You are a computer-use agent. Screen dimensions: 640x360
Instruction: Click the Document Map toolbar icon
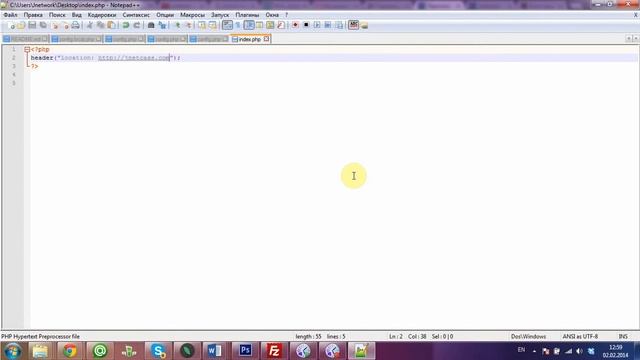point(270,25)
